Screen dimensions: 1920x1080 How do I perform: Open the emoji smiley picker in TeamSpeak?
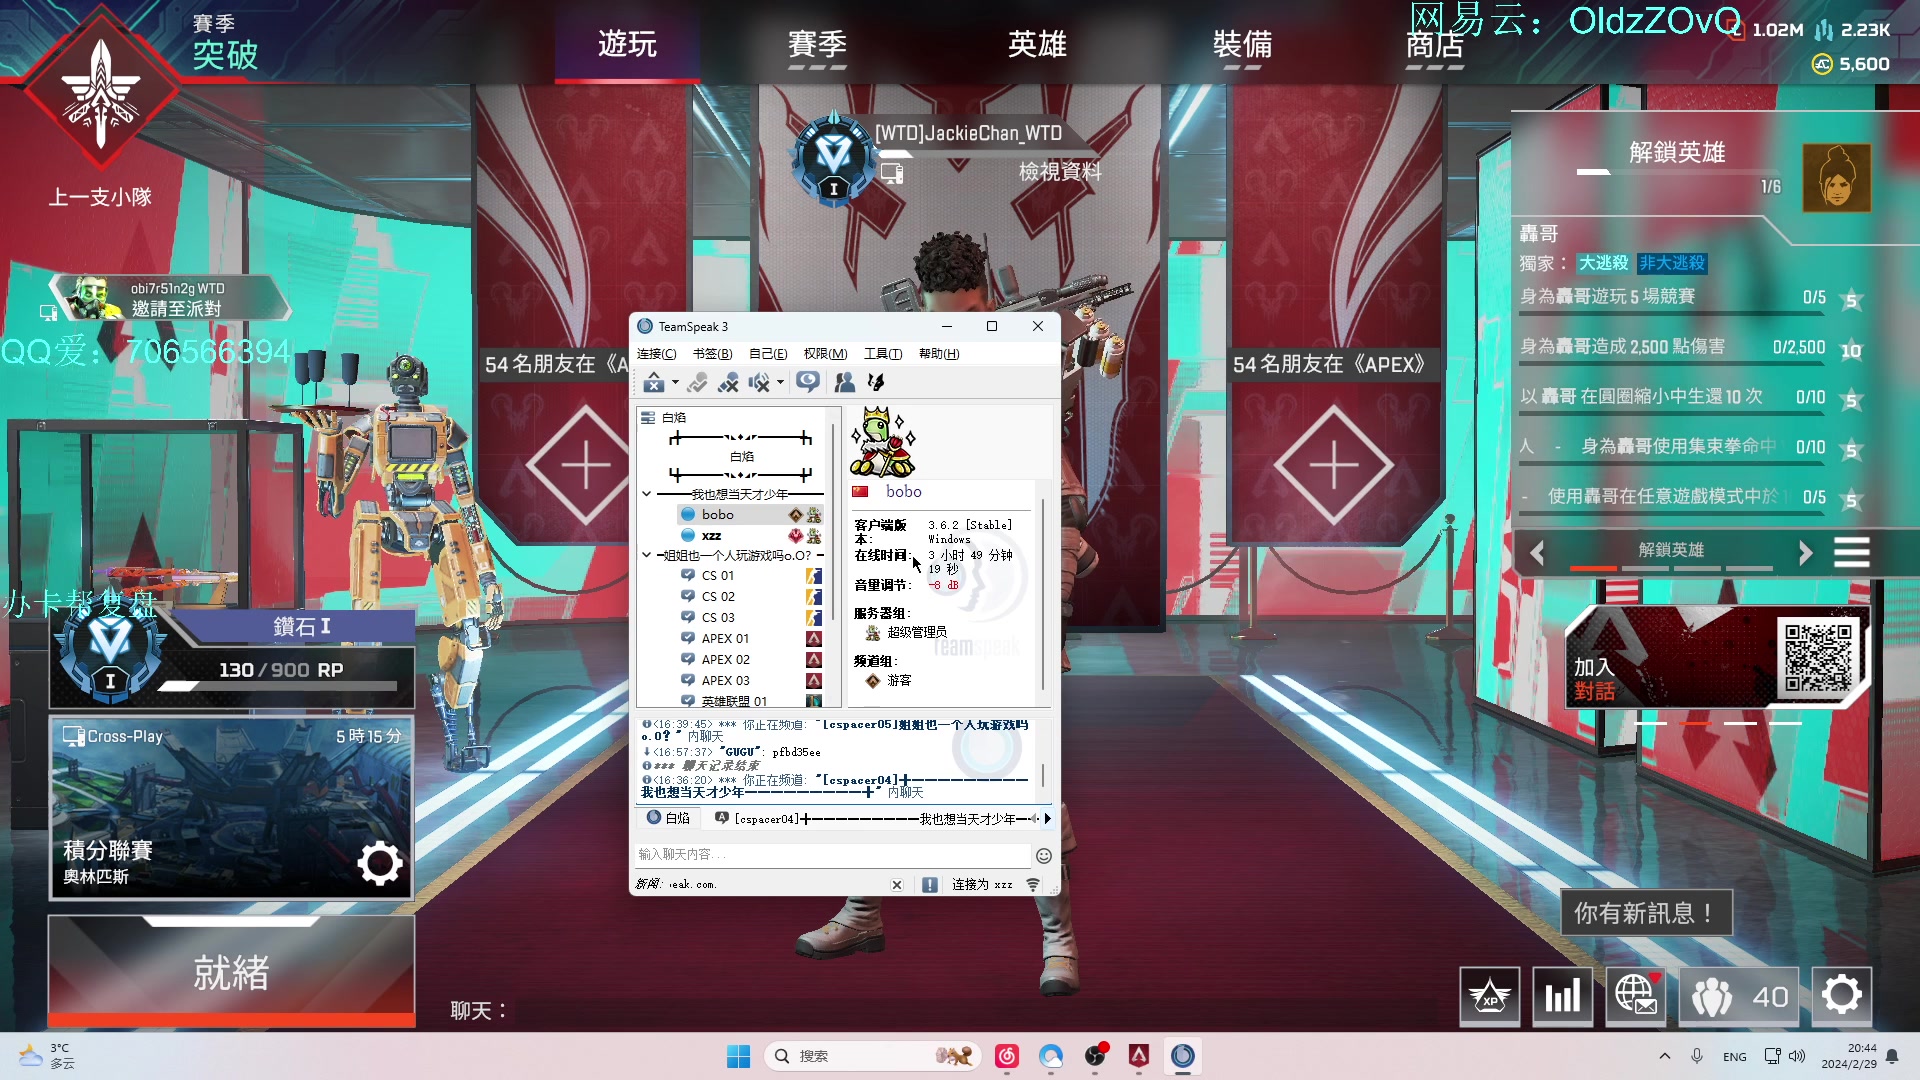click(x=1044, y=856)
